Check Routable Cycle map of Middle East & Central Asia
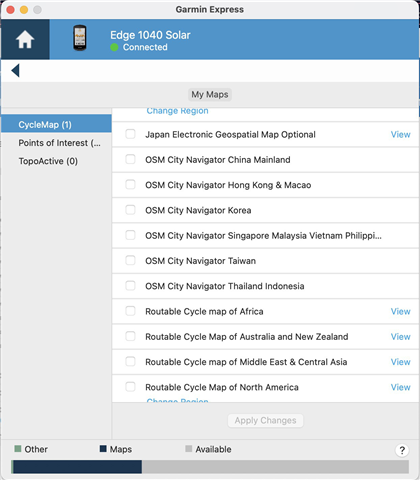The image size is (420, 480). pos(130,362)
